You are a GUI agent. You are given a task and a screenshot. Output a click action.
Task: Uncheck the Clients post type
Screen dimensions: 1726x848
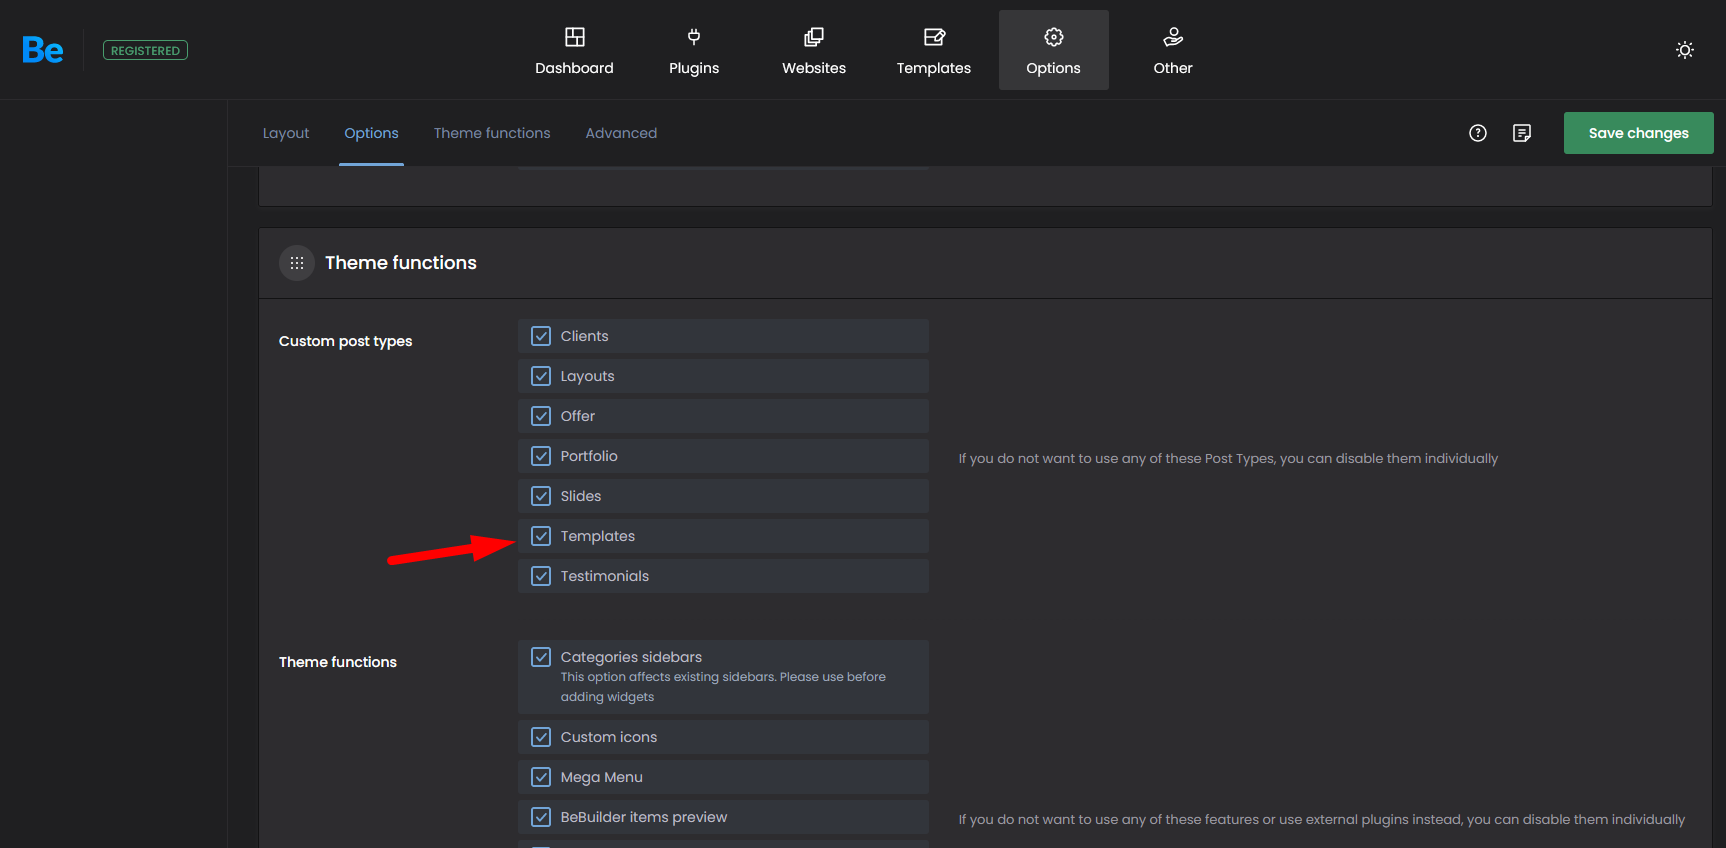tap(541, 336)
